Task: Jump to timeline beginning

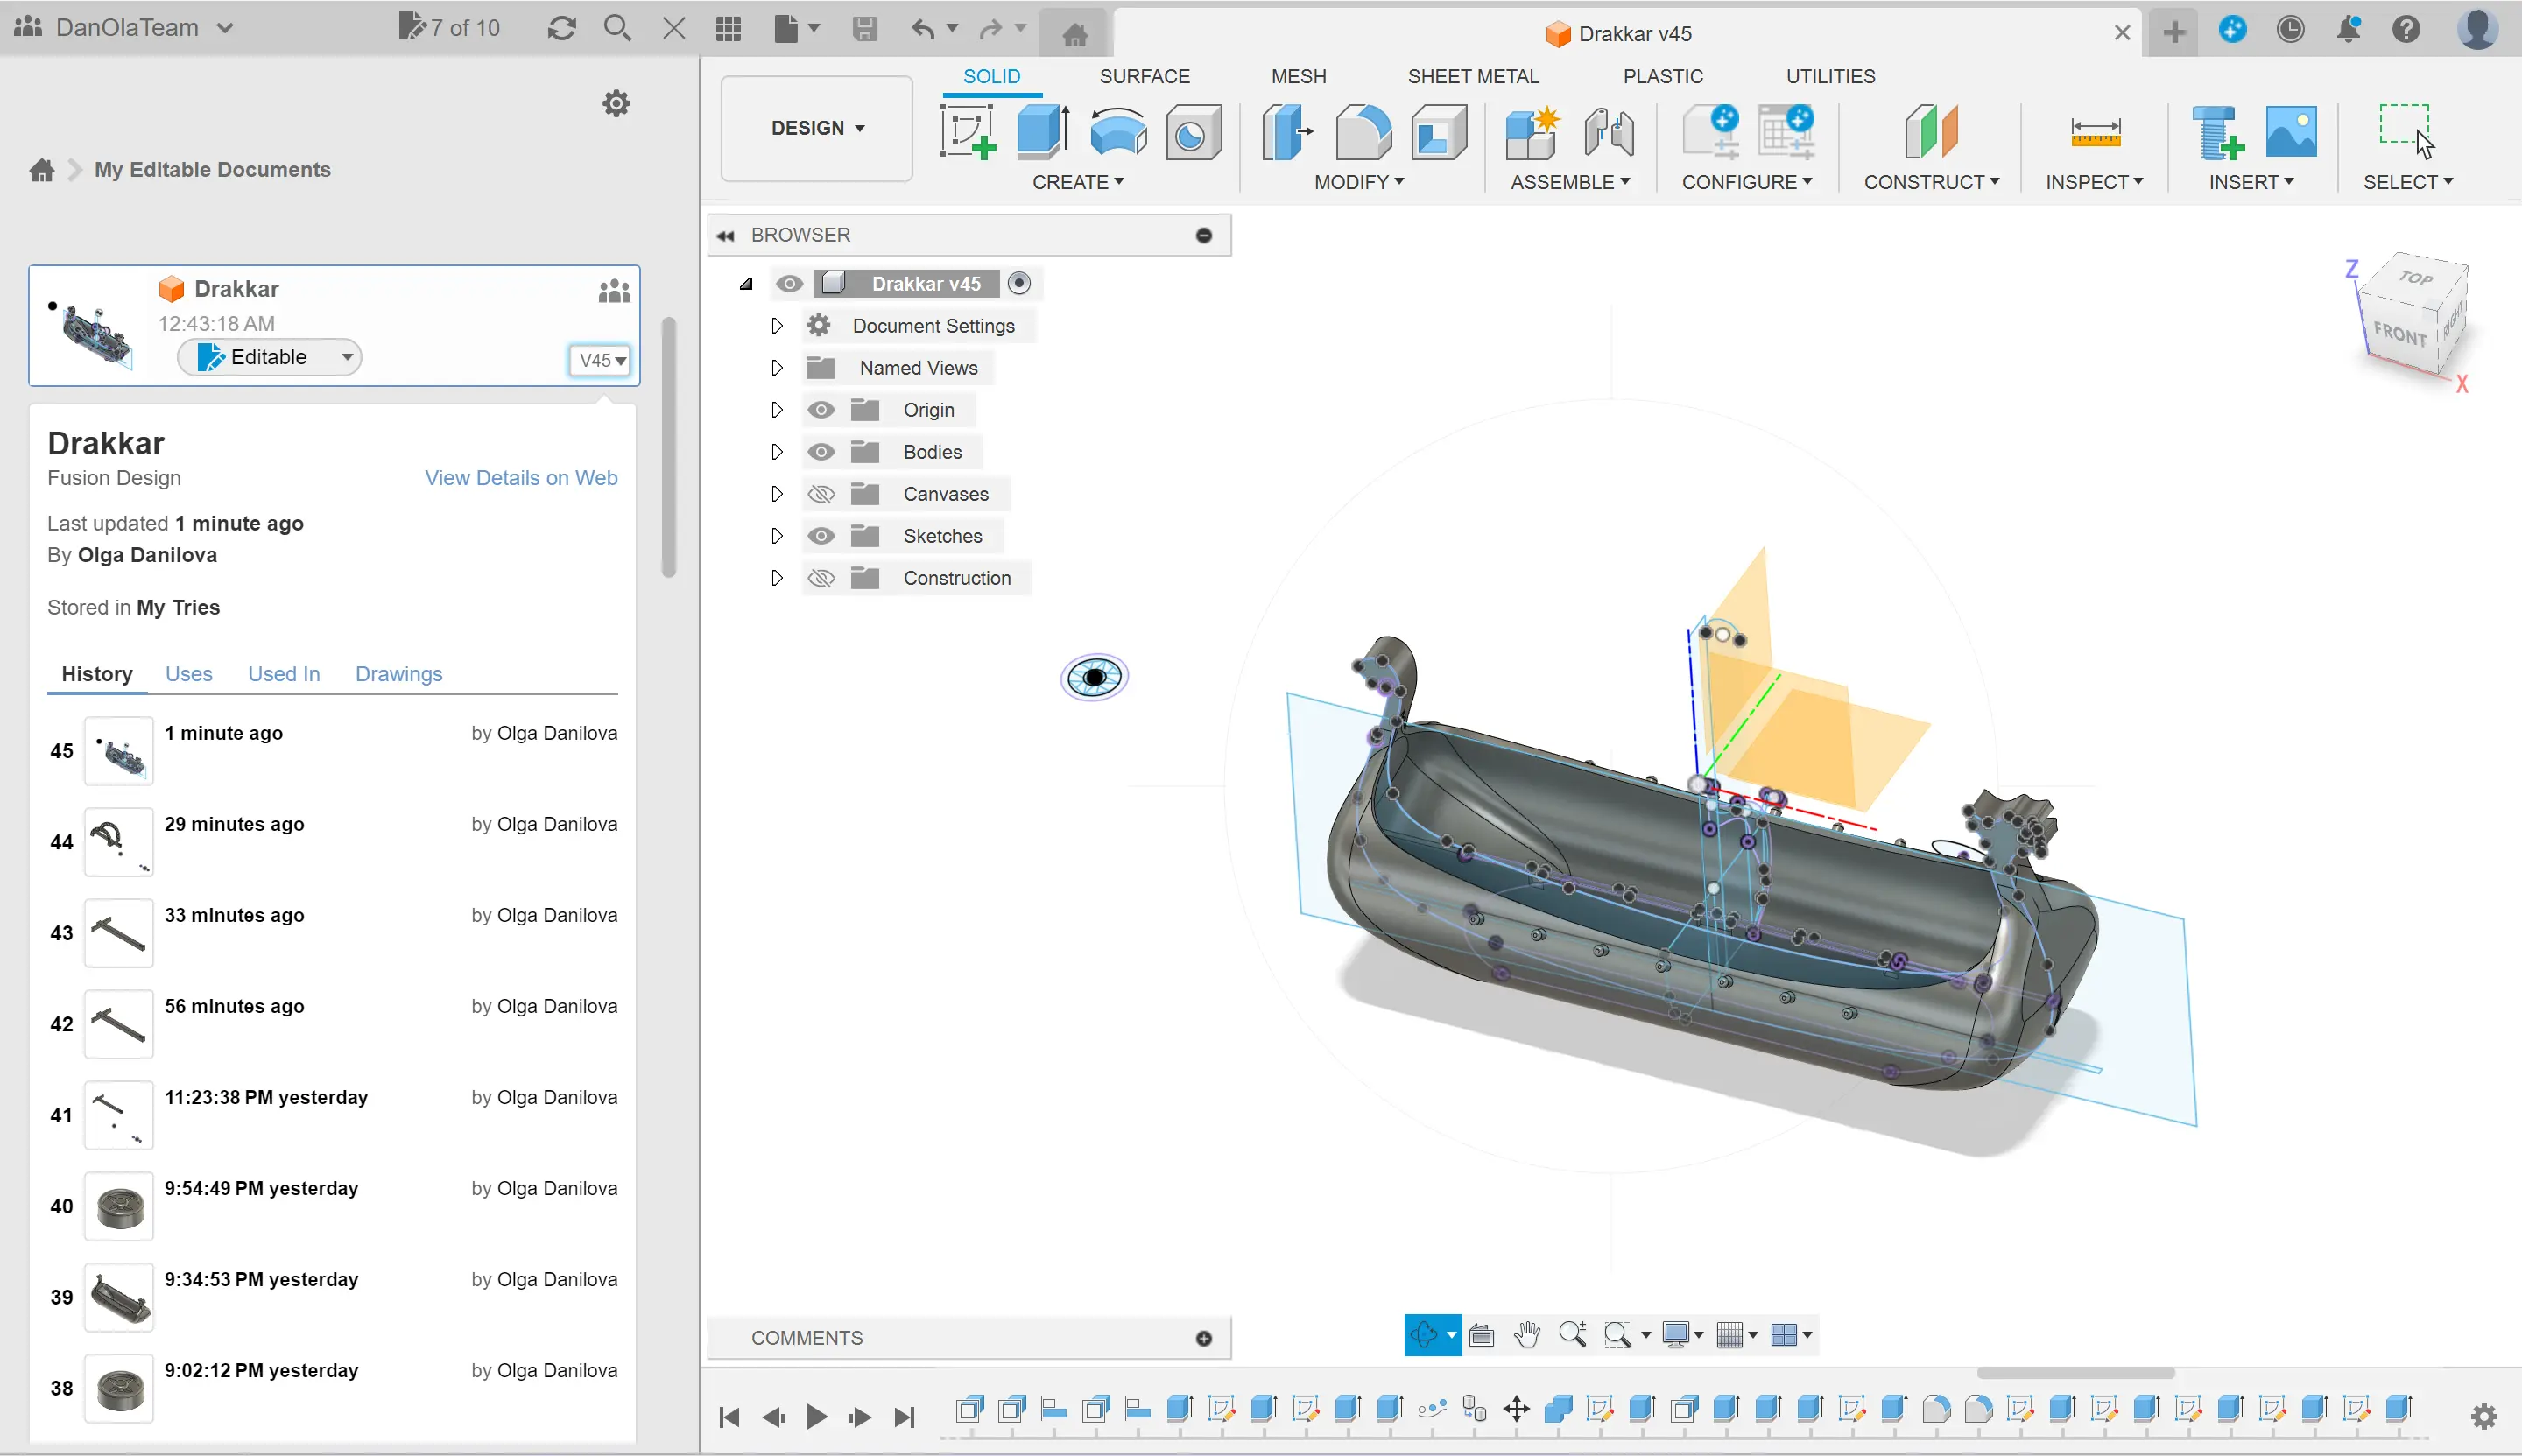Action: 729,1416
